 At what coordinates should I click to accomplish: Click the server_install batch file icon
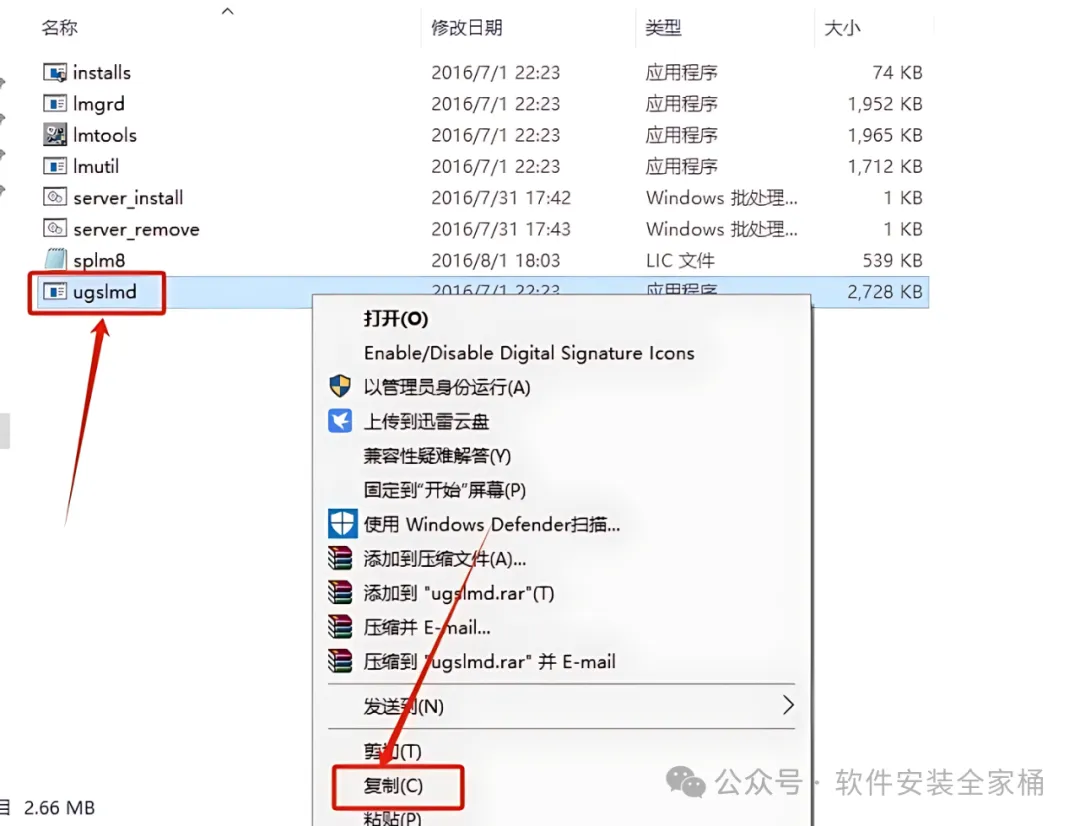click(x=55, y=198)
